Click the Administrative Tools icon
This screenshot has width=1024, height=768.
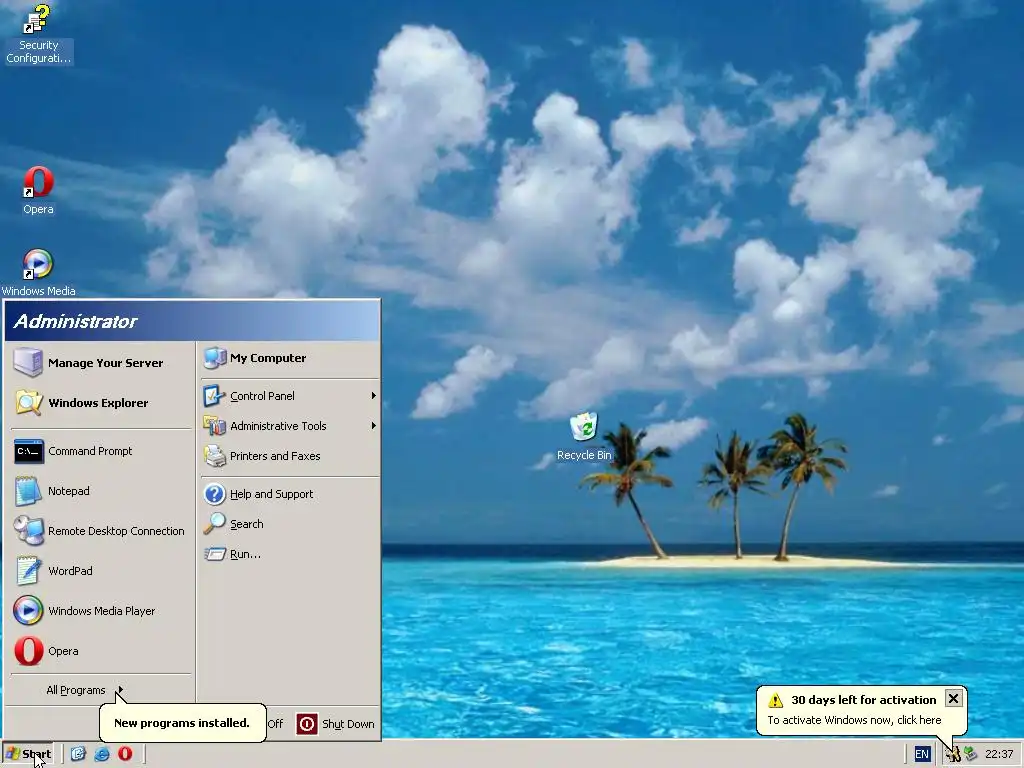coord(214,426)
